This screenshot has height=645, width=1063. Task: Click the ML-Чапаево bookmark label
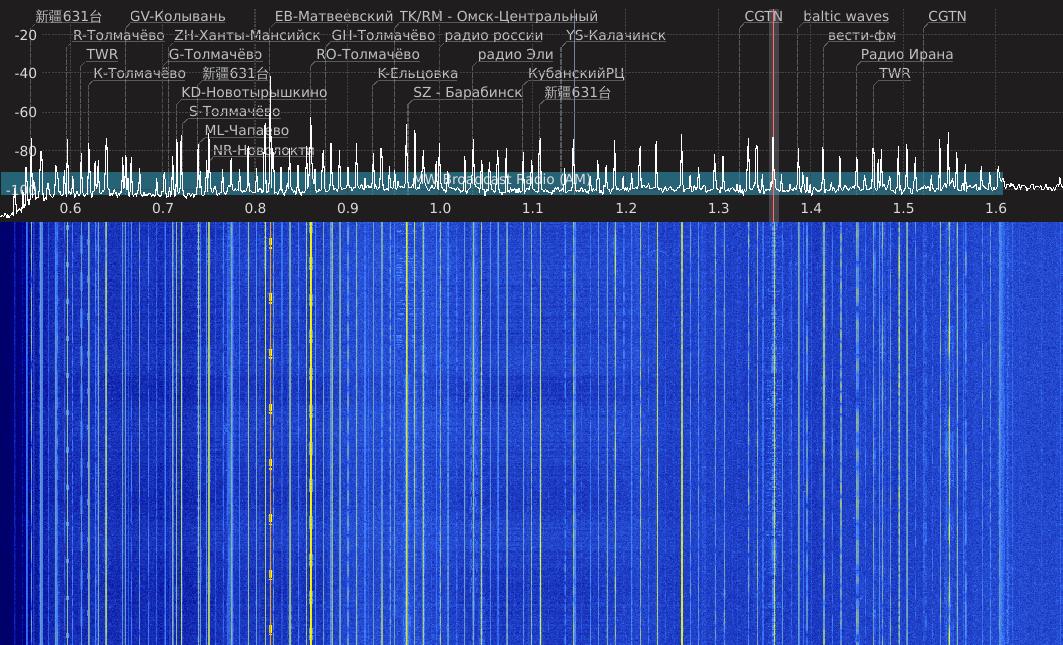[x=247, y=130]
